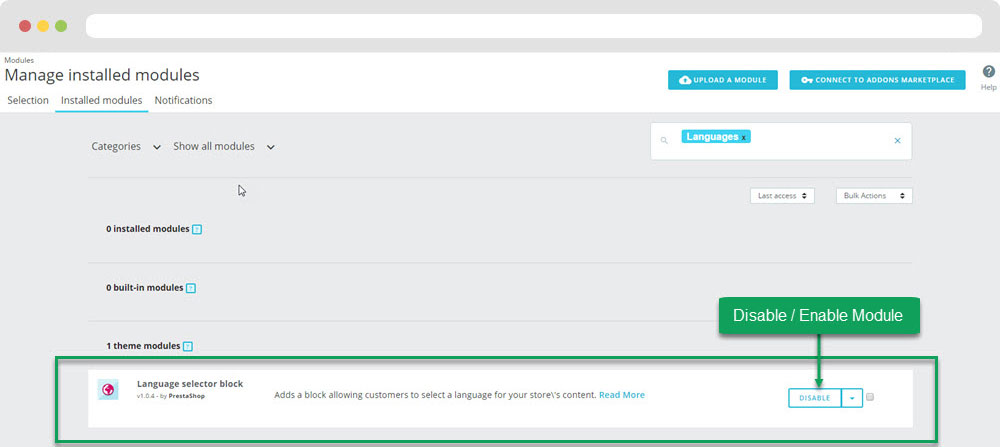Image resolution: width=1000 pixels, height=447 pixels.
Task: Check the Language selector block checkbox
Action: (x=870, y=397)
